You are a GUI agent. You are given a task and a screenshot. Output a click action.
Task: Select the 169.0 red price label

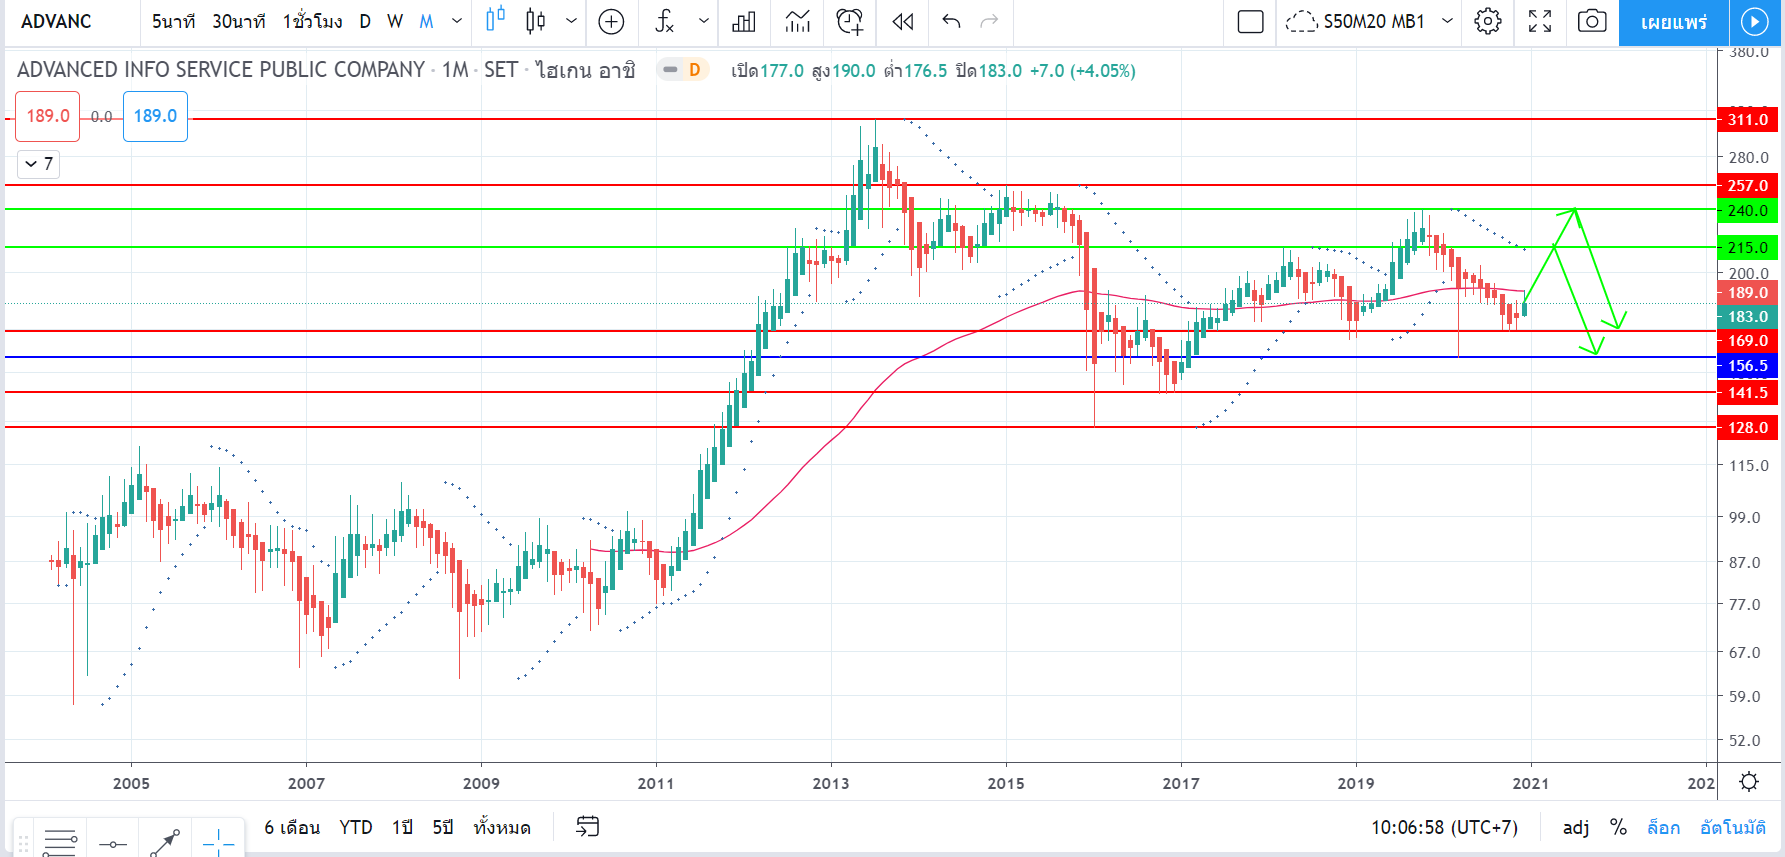(x=1748, y=341)
